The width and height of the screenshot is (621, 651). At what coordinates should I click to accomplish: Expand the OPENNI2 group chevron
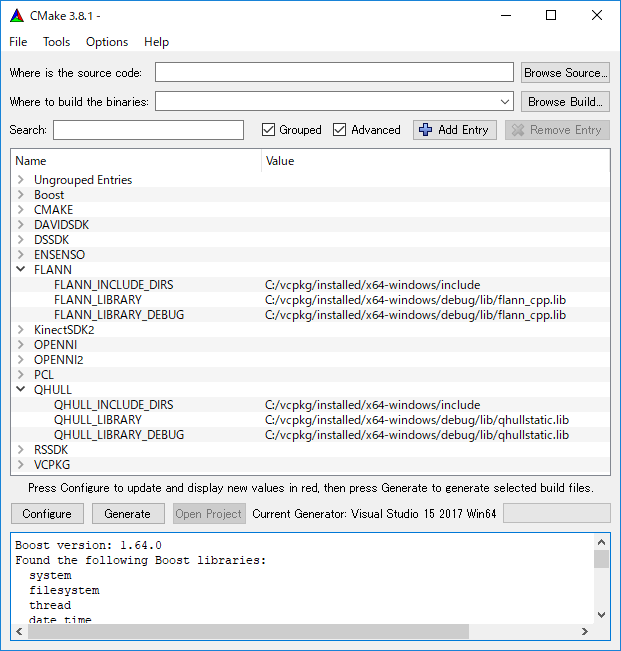[20, 360]
